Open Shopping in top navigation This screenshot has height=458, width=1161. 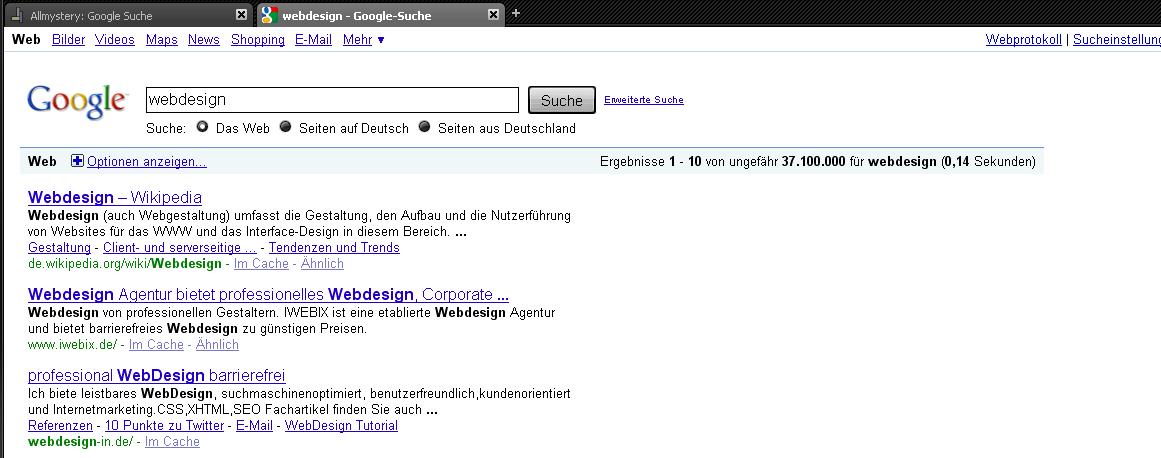click(258, 40)
